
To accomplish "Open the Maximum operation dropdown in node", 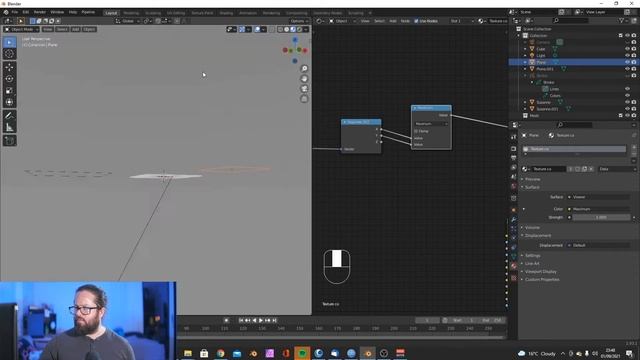I will point(431,124).
